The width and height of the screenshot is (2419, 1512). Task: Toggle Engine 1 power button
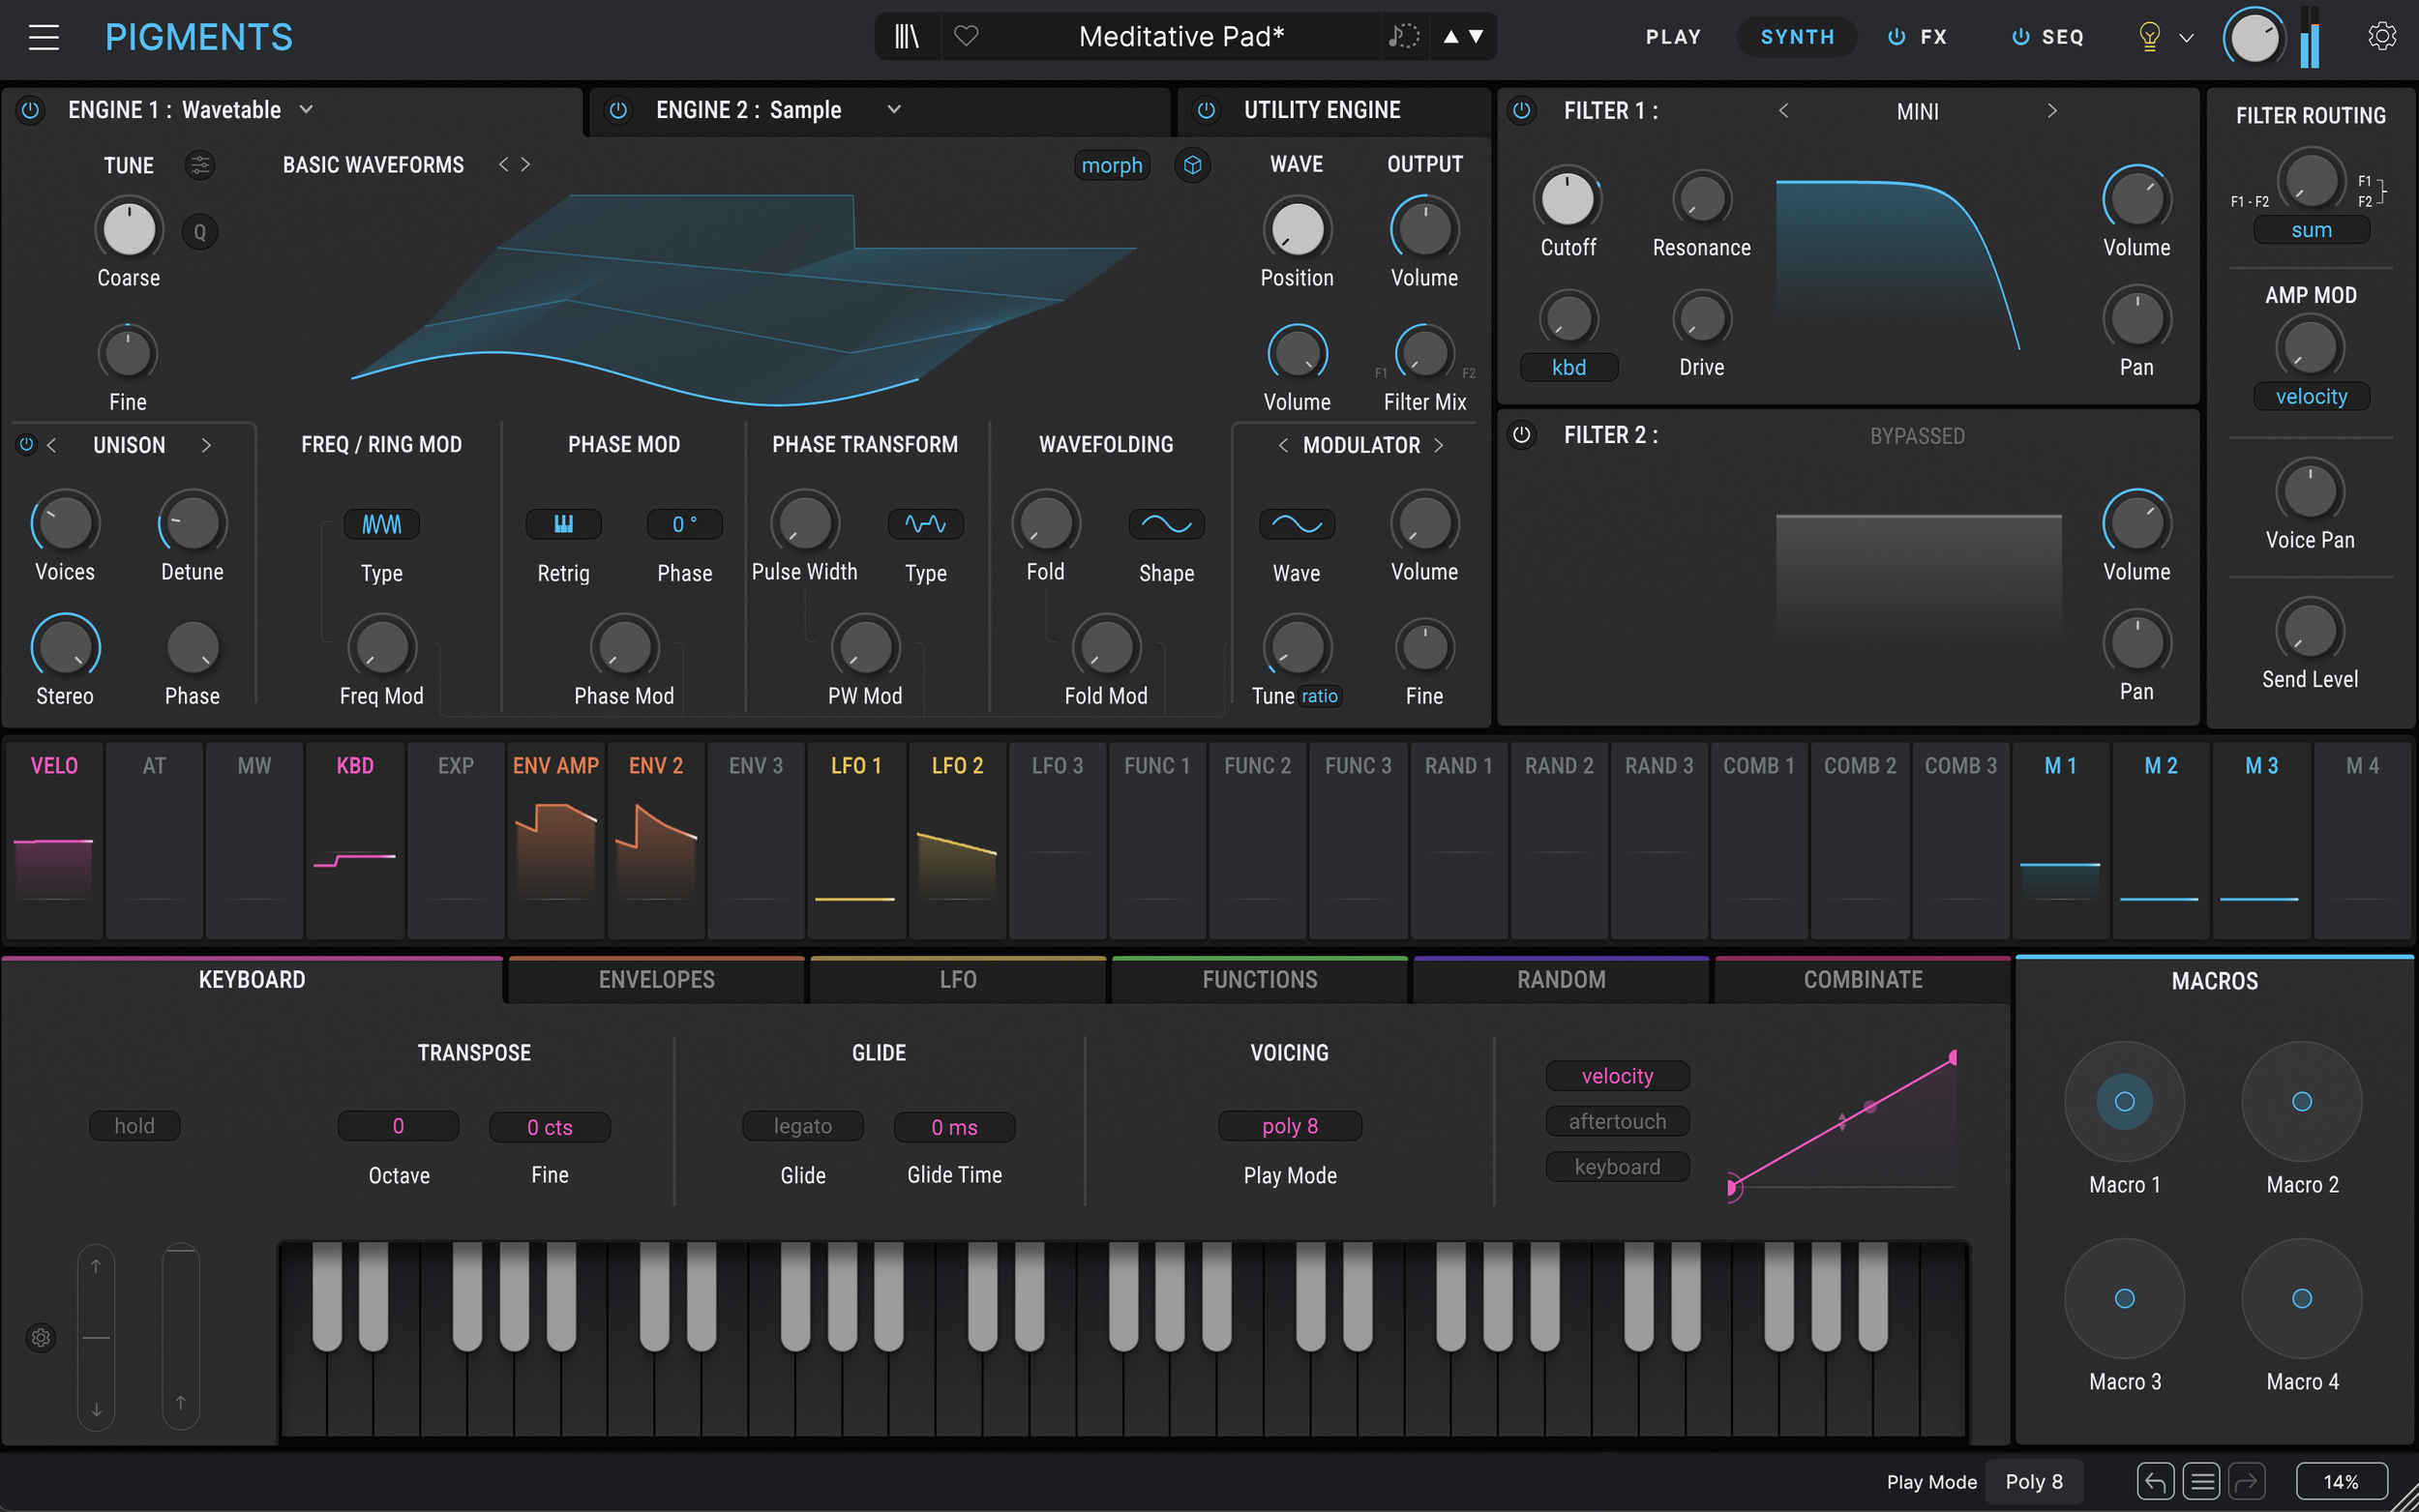click(30, 110)
